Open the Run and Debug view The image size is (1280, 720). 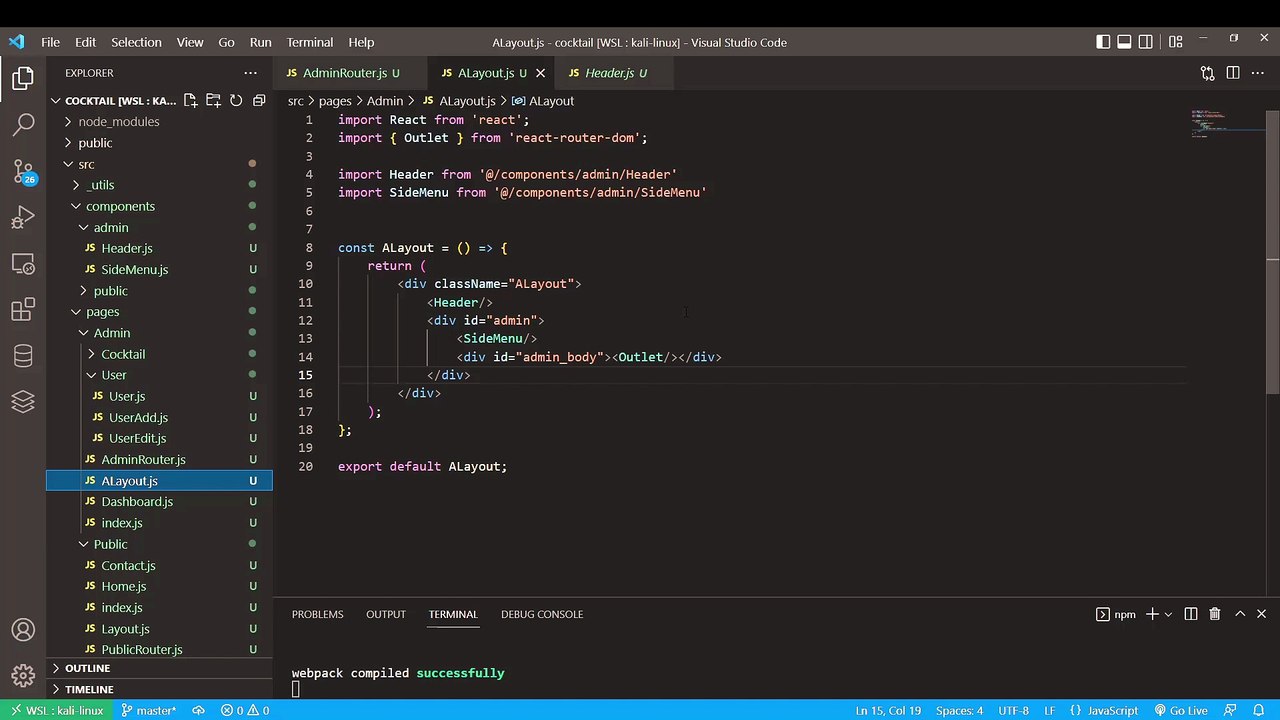click(23, 218)
